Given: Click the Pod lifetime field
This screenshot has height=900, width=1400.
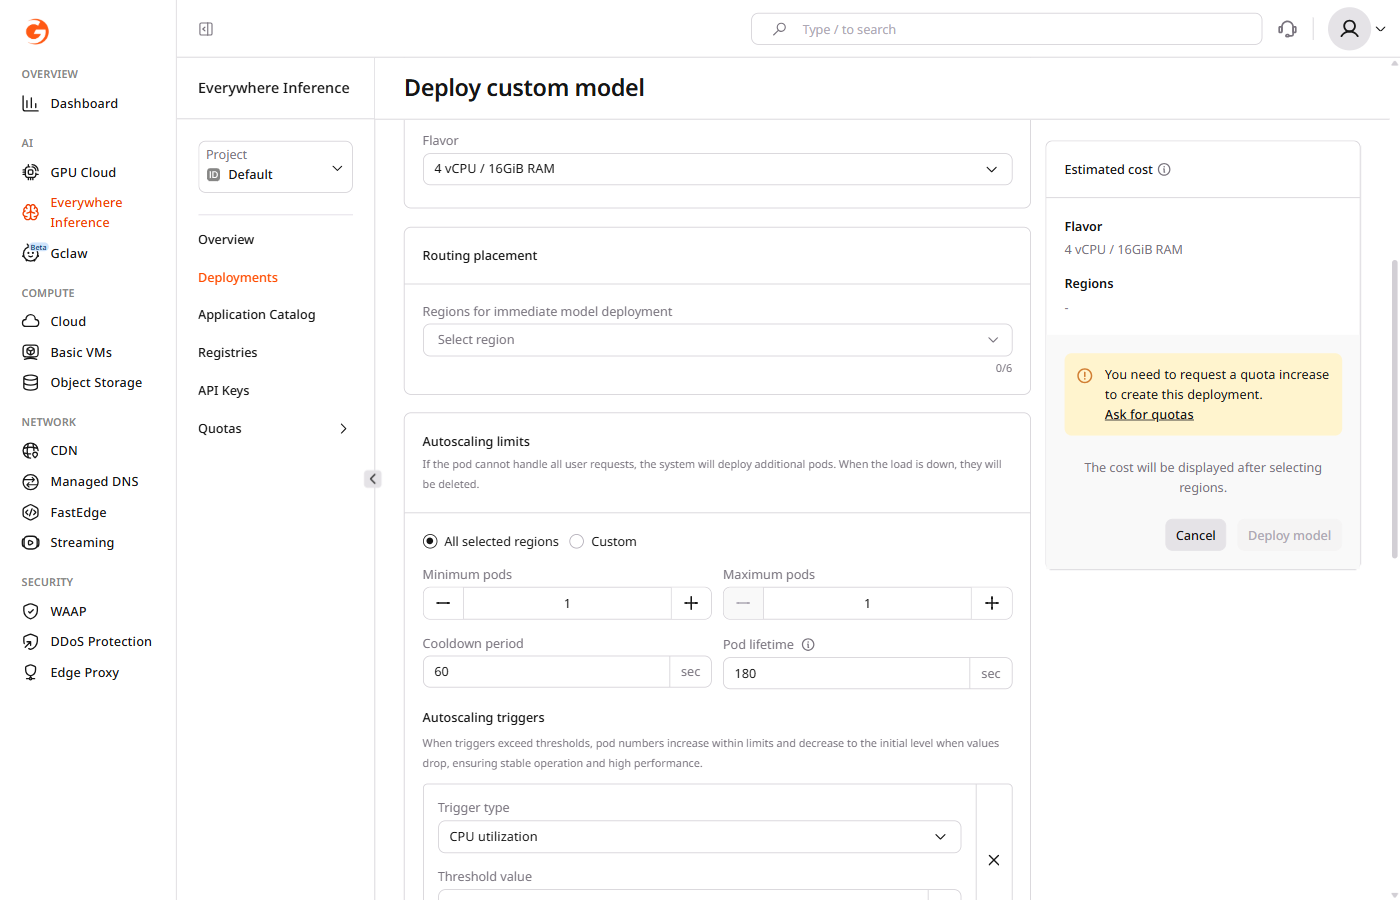Looking at the screenshot, I should pos(846,673).
